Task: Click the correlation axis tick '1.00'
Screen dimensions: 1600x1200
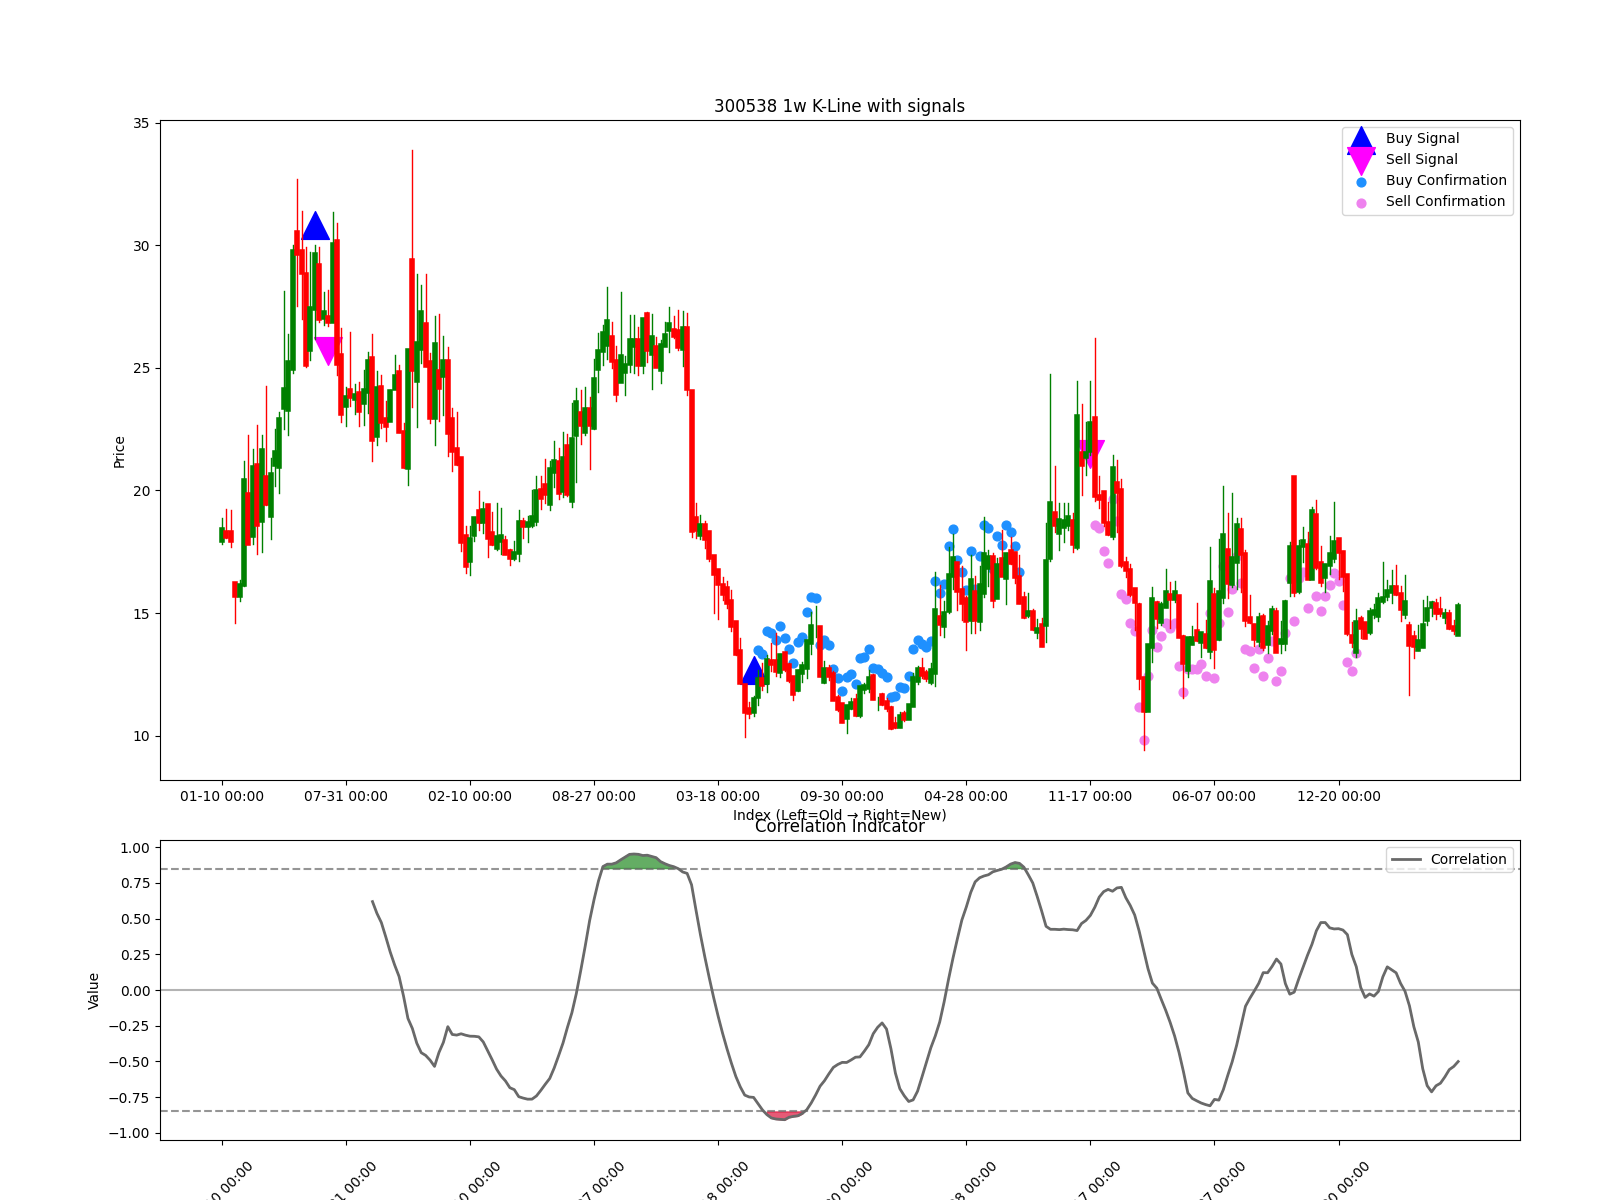Action: point(135,849)
